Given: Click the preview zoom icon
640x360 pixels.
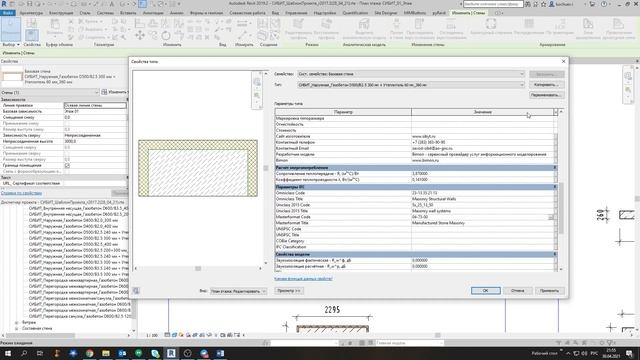Looking at the screenshot, I should (x=257, y=96).
